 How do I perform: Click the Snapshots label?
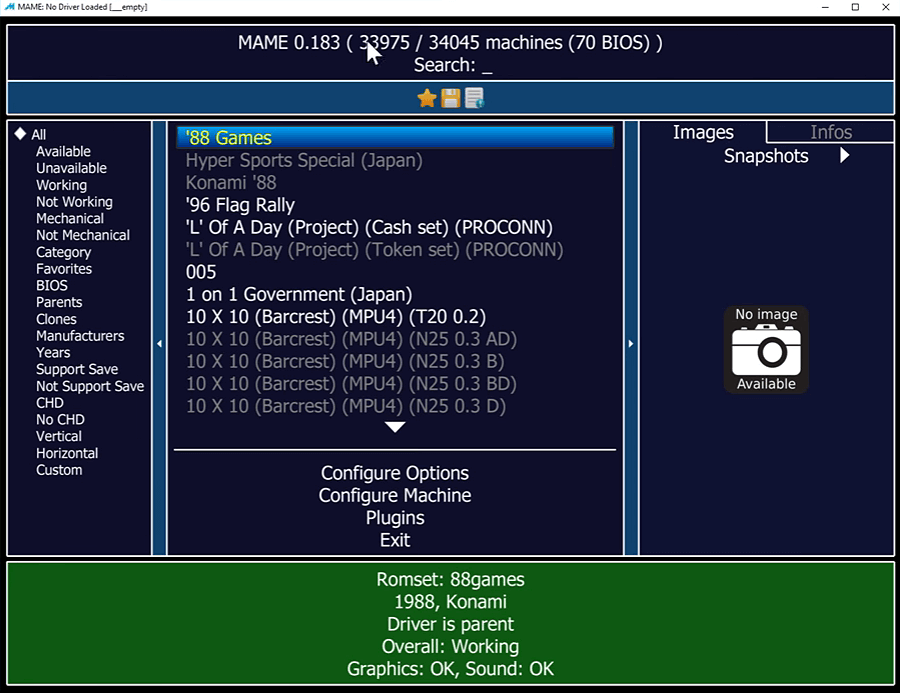[766, 156]
